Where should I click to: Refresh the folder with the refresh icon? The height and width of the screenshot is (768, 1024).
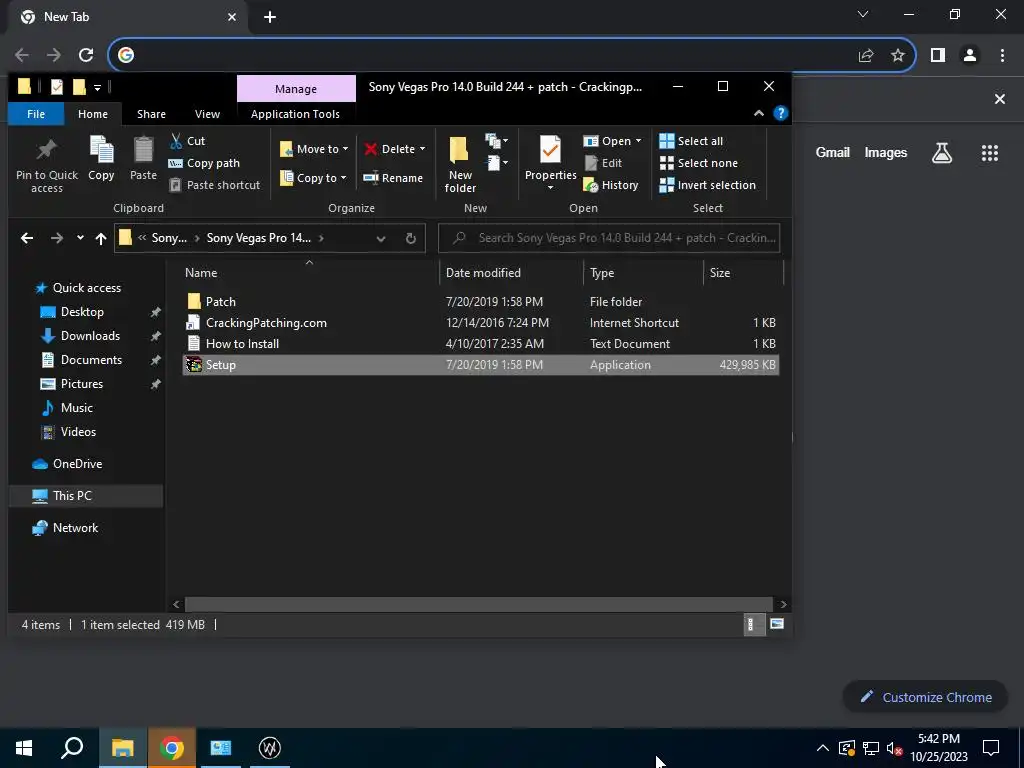point(411,238)
